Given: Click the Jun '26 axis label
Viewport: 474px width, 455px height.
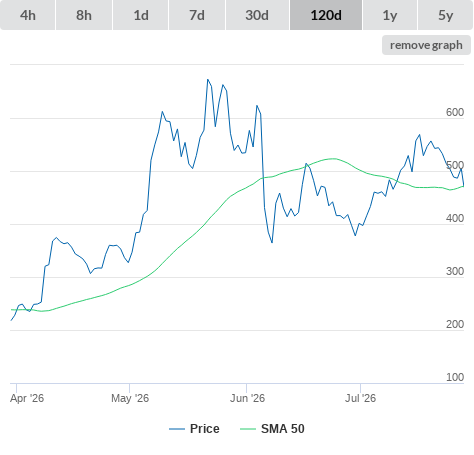Looking at the screenshot, I should point(247,398).
